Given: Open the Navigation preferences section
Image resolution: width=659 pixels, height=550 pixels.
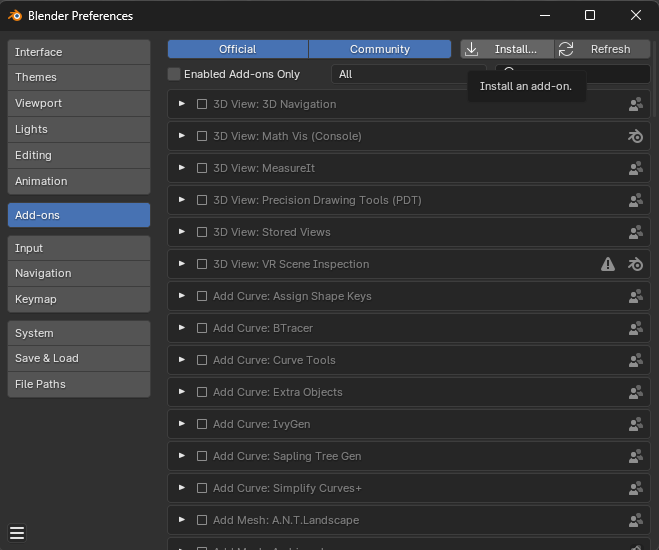Looking at the screenshot, I should (x=79, y=274).
